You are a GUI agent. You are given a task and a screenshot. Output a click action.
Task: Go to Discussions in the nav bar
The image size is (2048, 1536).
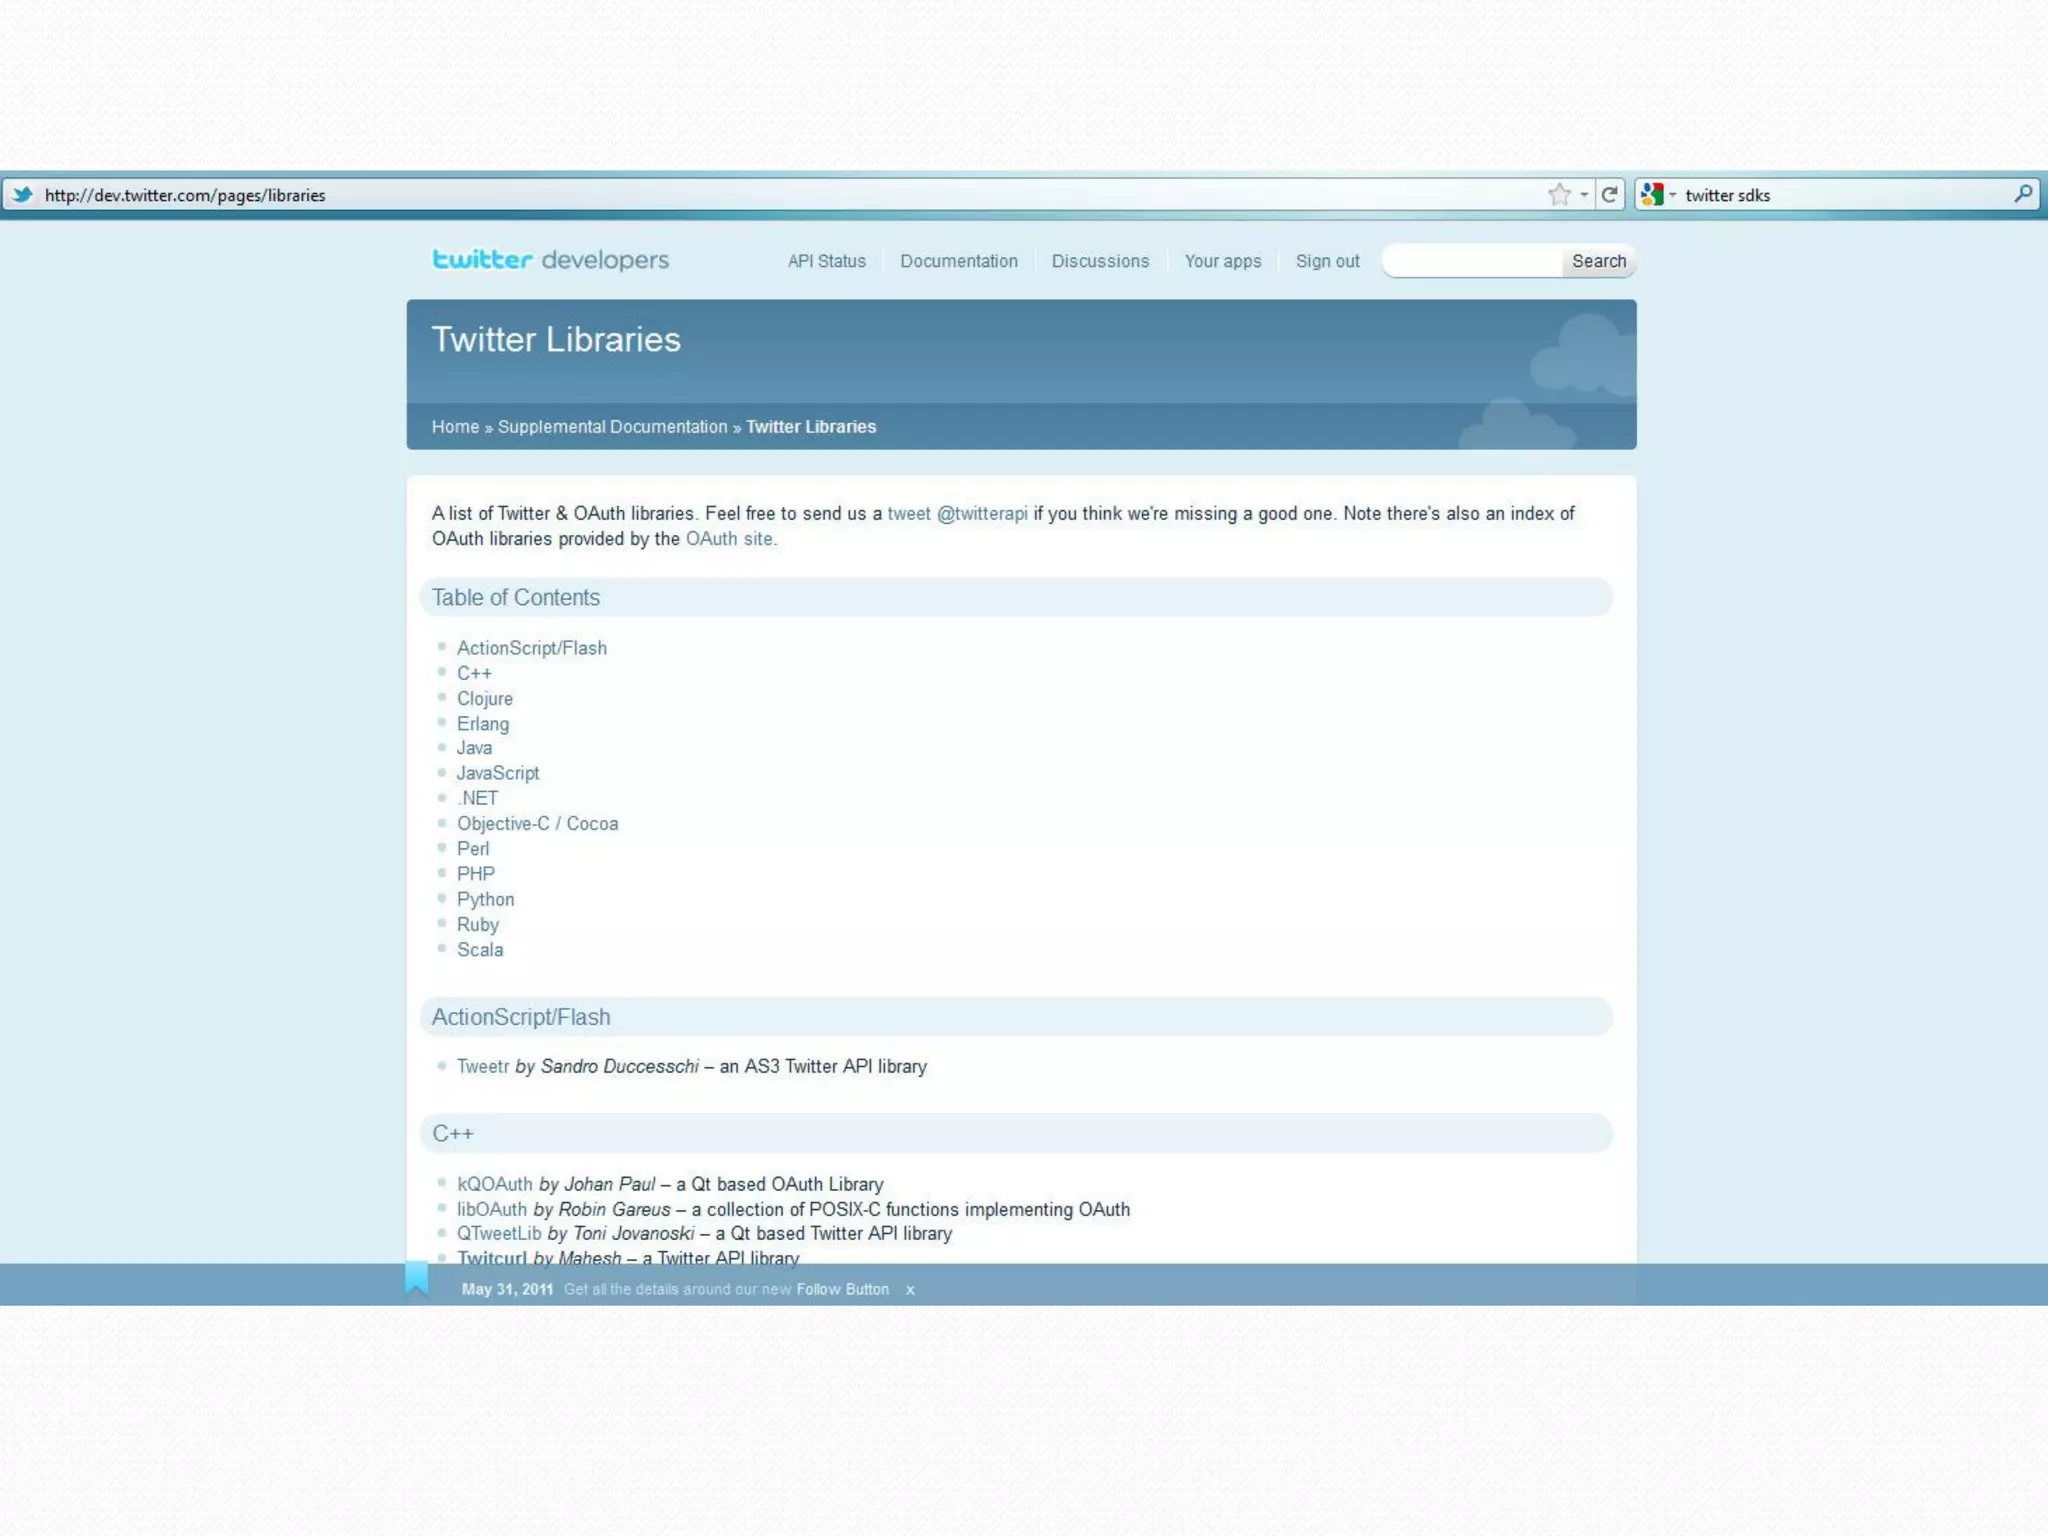point(1100,261)
